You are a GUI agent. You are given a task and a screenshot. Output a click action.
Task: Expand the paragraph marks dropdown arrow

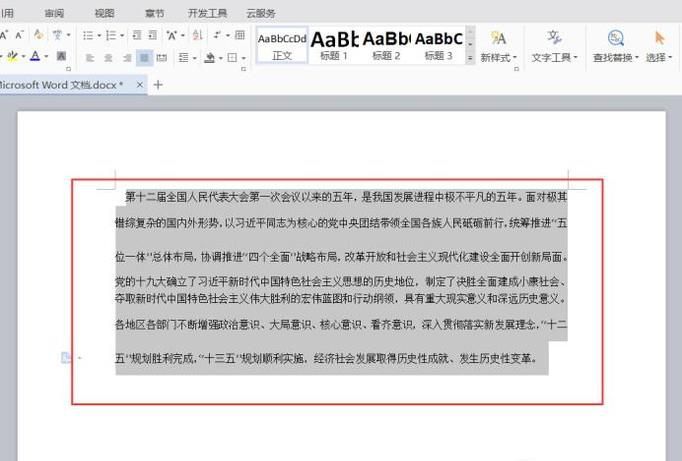click(228, 36)
